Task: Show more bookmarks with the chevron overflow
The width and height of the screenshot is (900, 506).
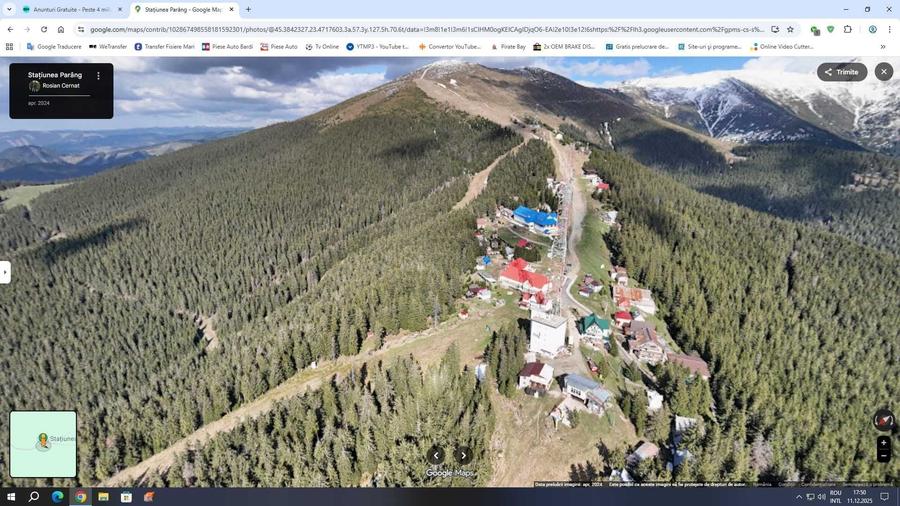Action: (883, 46)
